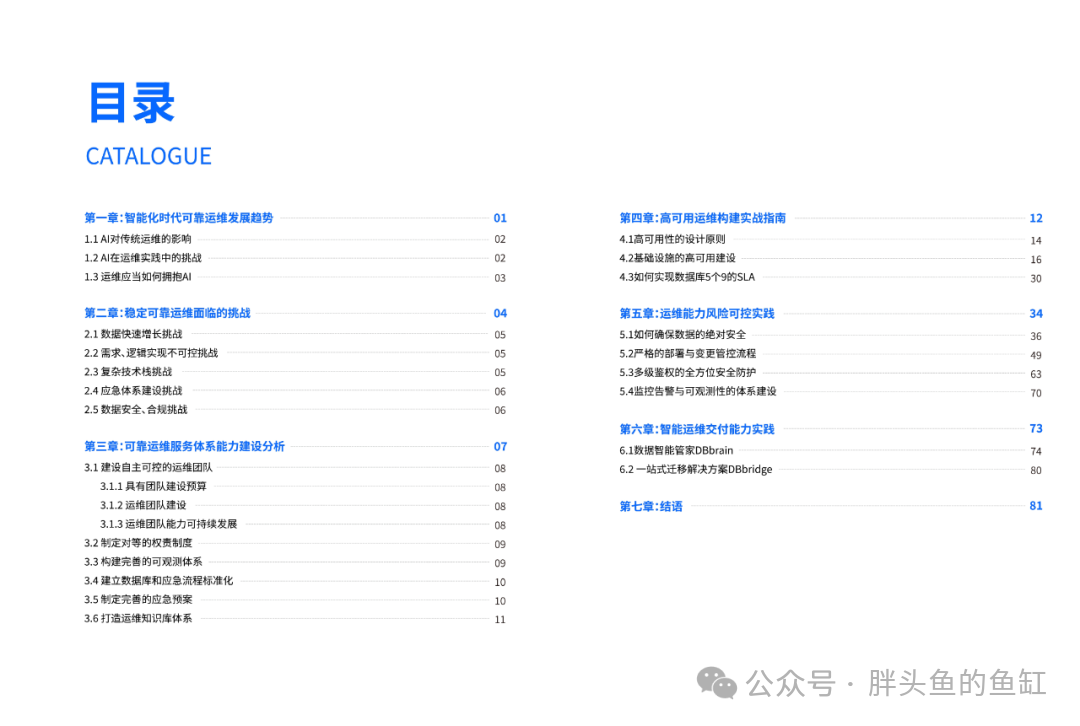The image size is (1080, 726).
Task: Click page number 80 beside the DBbridge entry
Action: 1036,470
